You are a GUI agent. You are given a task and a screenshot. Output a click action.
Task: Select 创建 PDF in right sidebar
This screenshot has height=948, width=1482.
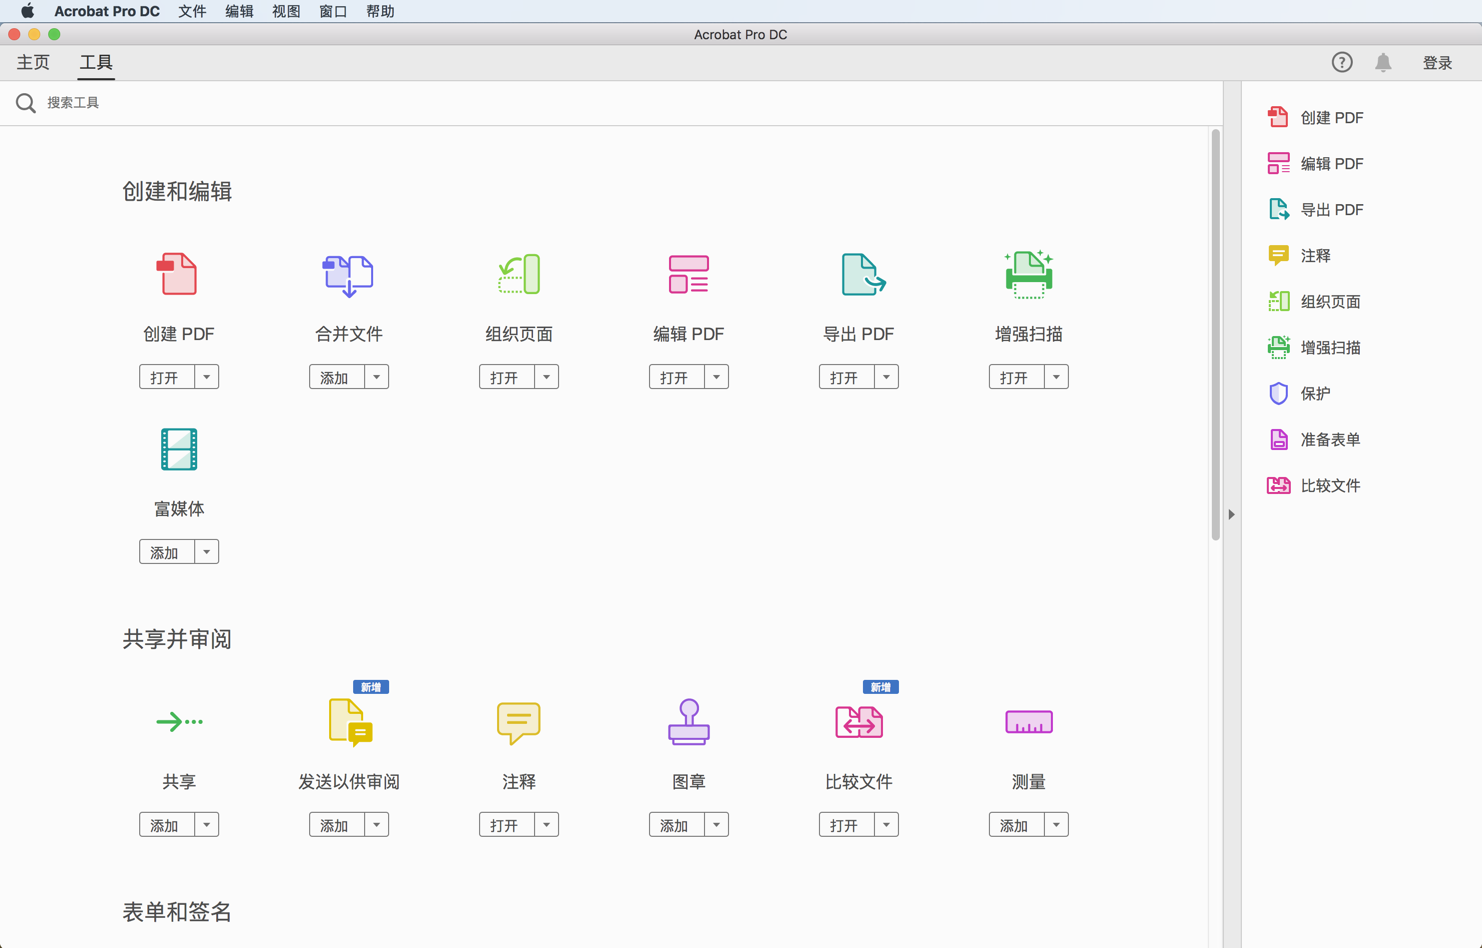point(1316,117)
